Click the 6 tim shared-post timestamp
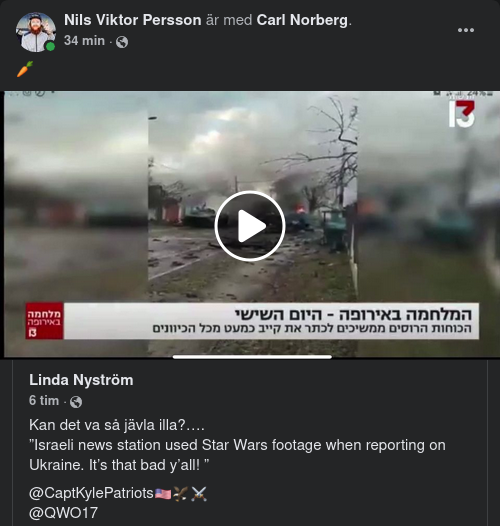Viewport: 500px width, 526px height. [x=44, y=401]
